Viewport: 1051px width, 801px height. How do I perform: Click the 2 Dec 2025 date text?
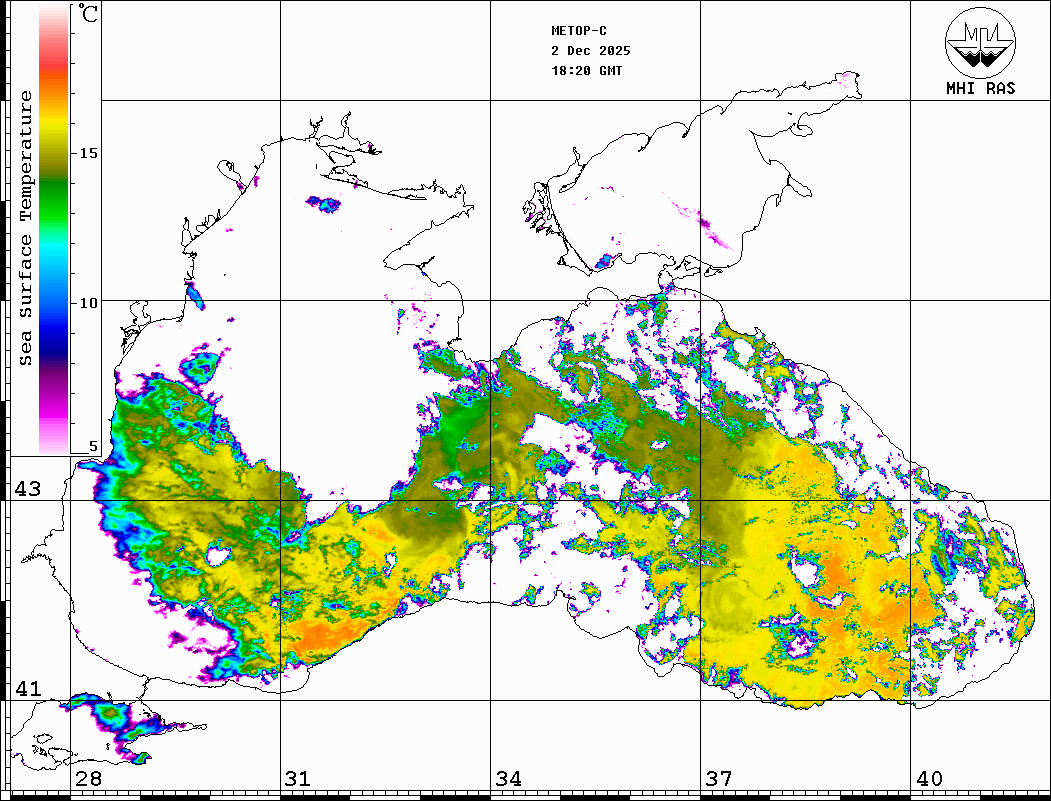[x=590, y=51]
